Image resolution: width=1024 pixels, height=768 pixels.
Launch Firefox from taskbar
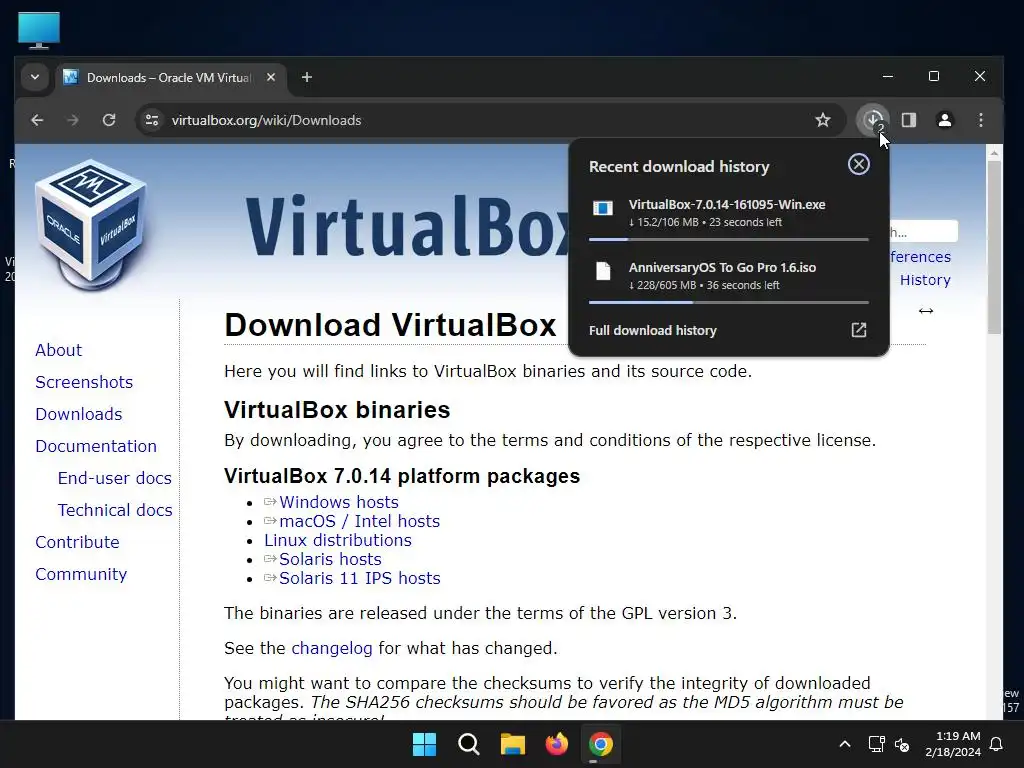pyautogui.click(x=556, y=744)
